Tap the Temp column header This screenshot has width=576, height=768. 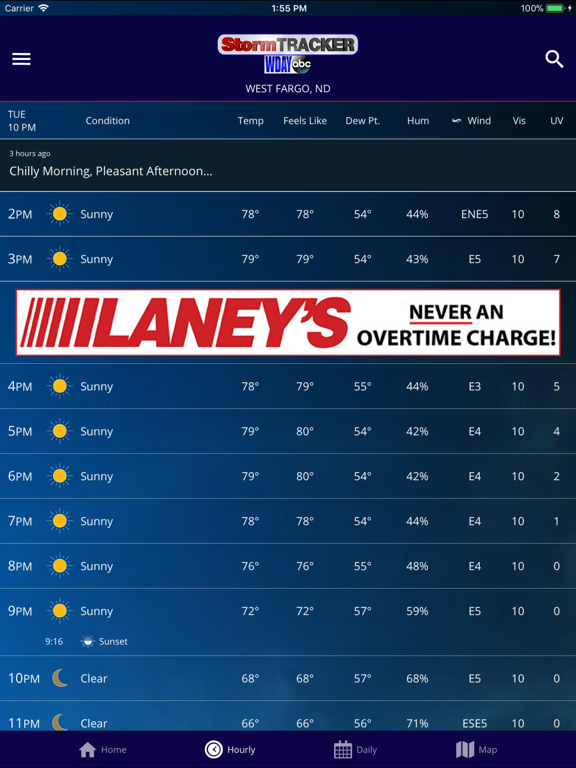pyautogui.click(x=250, y=120)
